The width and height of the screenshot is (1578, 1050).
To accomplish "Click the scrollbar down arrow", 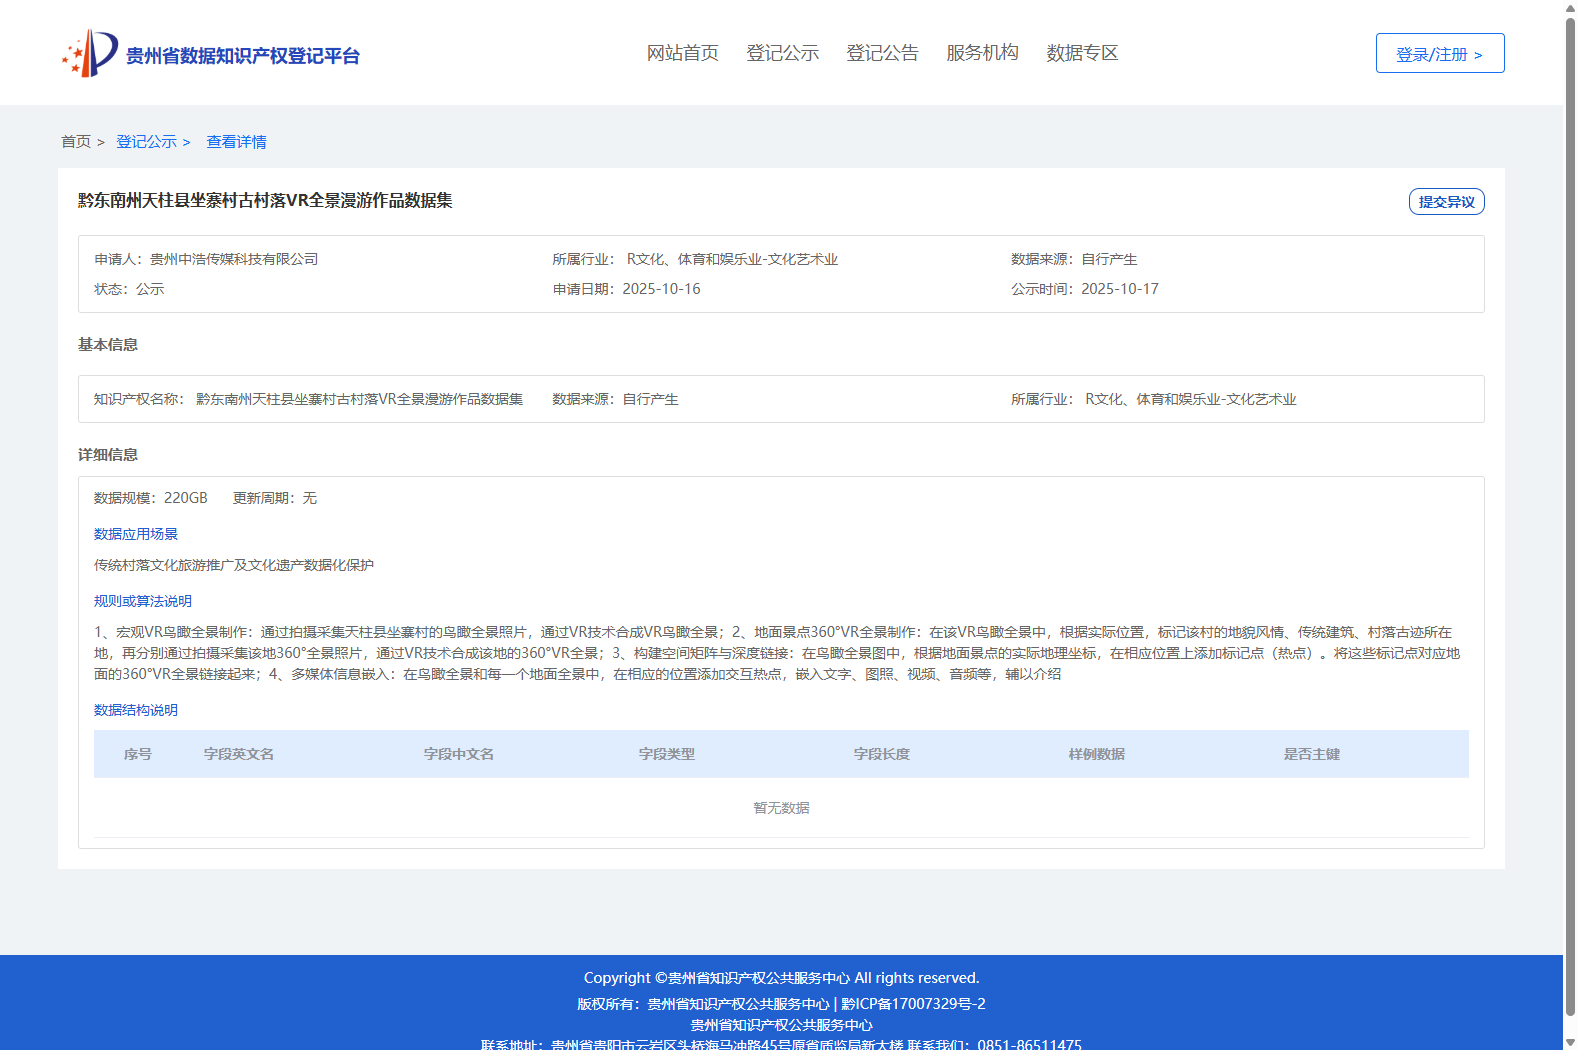I will tap(1570, 1042).
